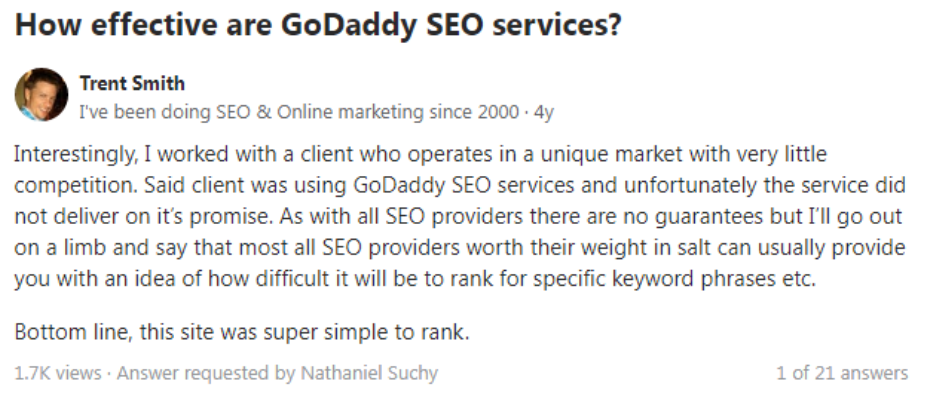This screenshot has width=927, height=411.
Task: Click the Bottom line closing sentence
Action: 241,332
